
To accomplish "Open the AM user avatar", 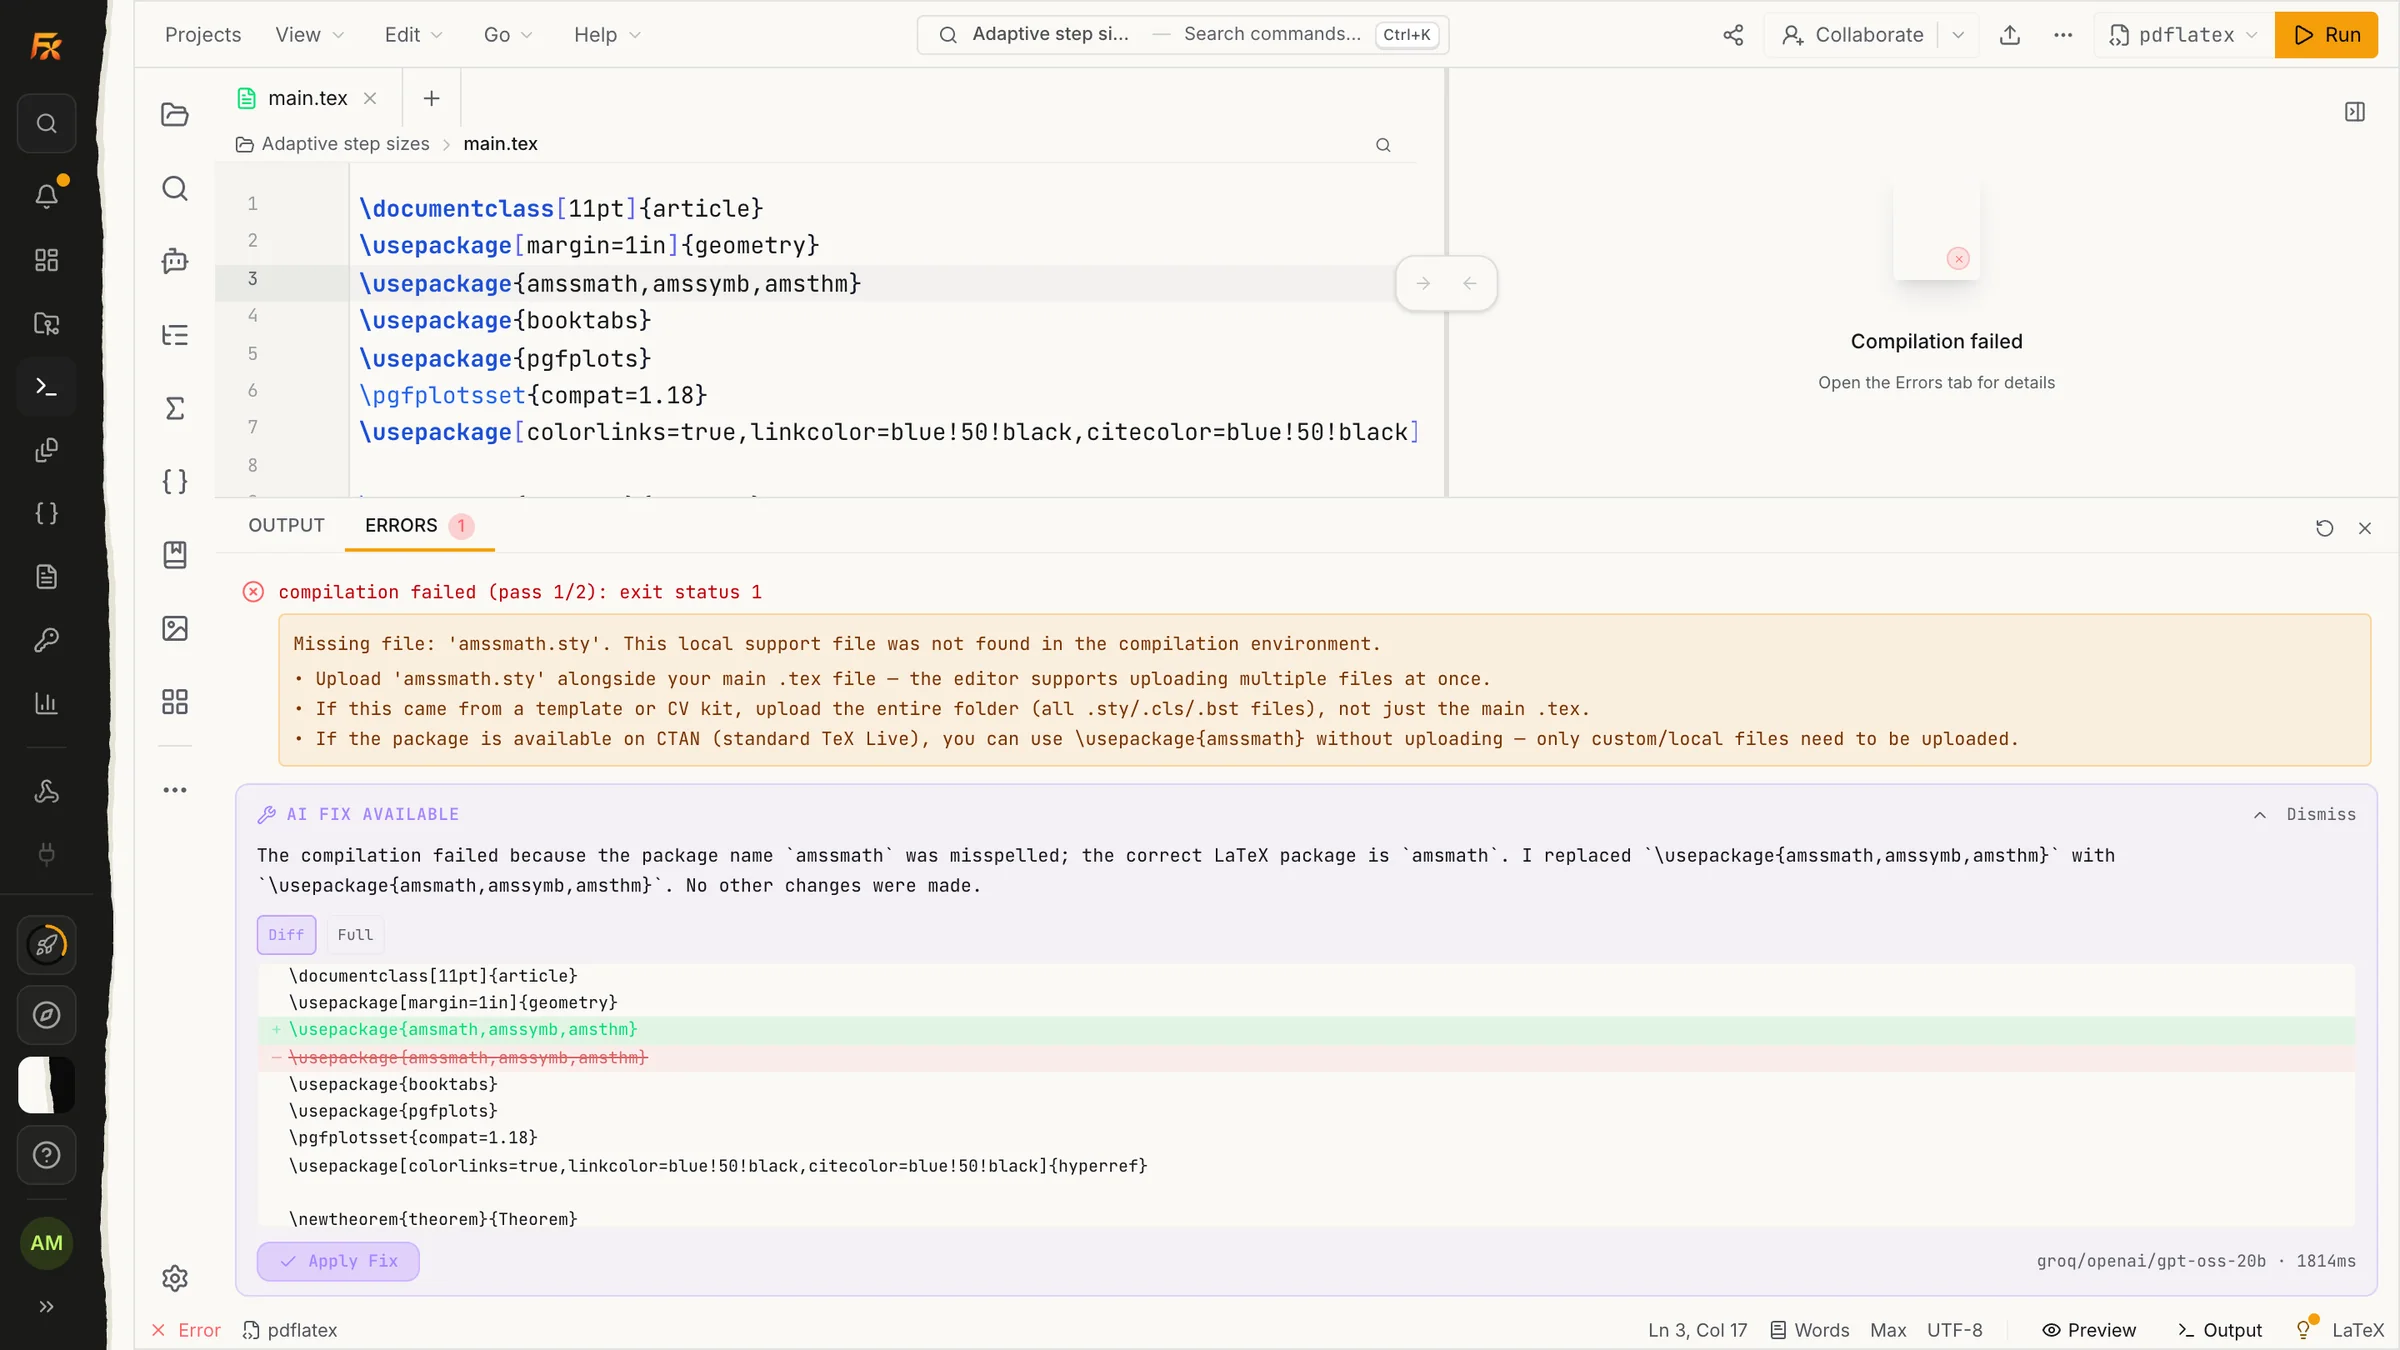I will pyautogui.click(x=47, y=1243).
